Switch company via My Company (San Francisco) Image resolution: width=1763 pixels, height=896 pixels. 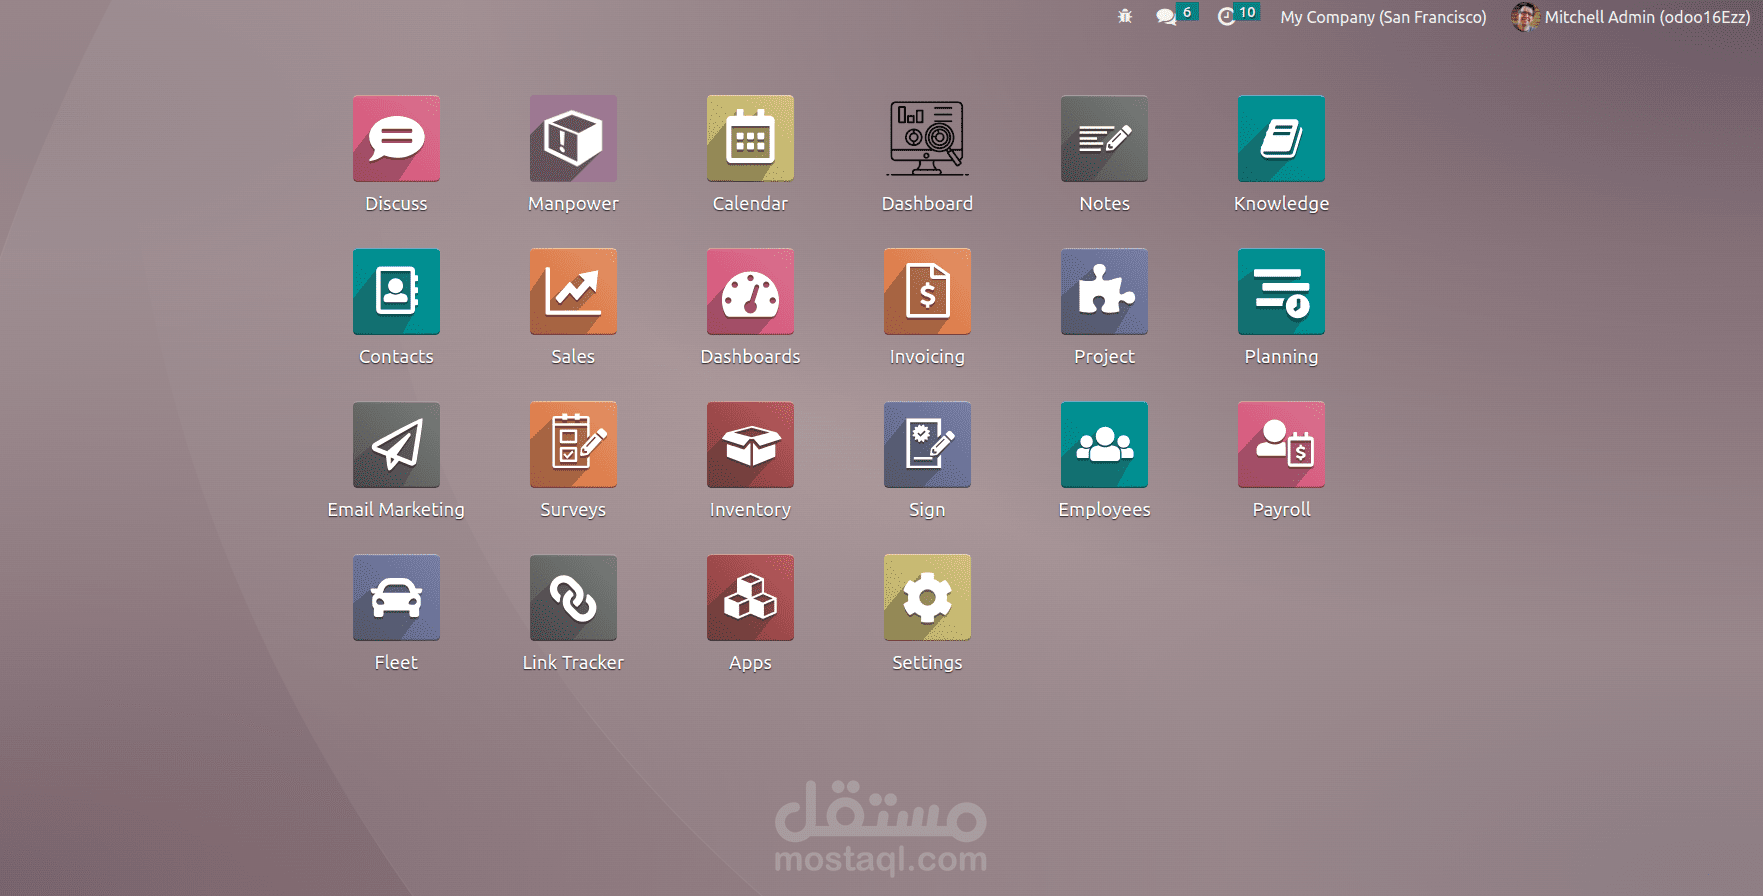coord(1383,17)
